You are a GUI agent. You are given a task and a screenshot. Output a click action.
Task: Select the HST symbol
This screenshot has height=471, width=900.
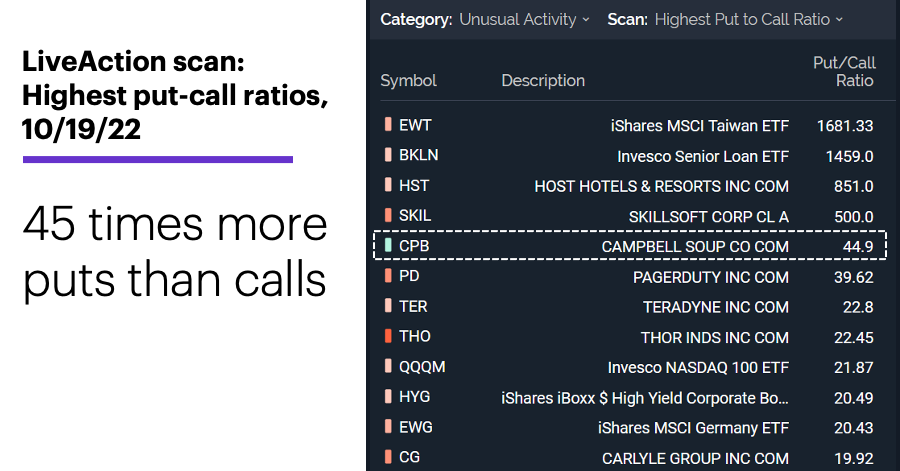(414, 185)
